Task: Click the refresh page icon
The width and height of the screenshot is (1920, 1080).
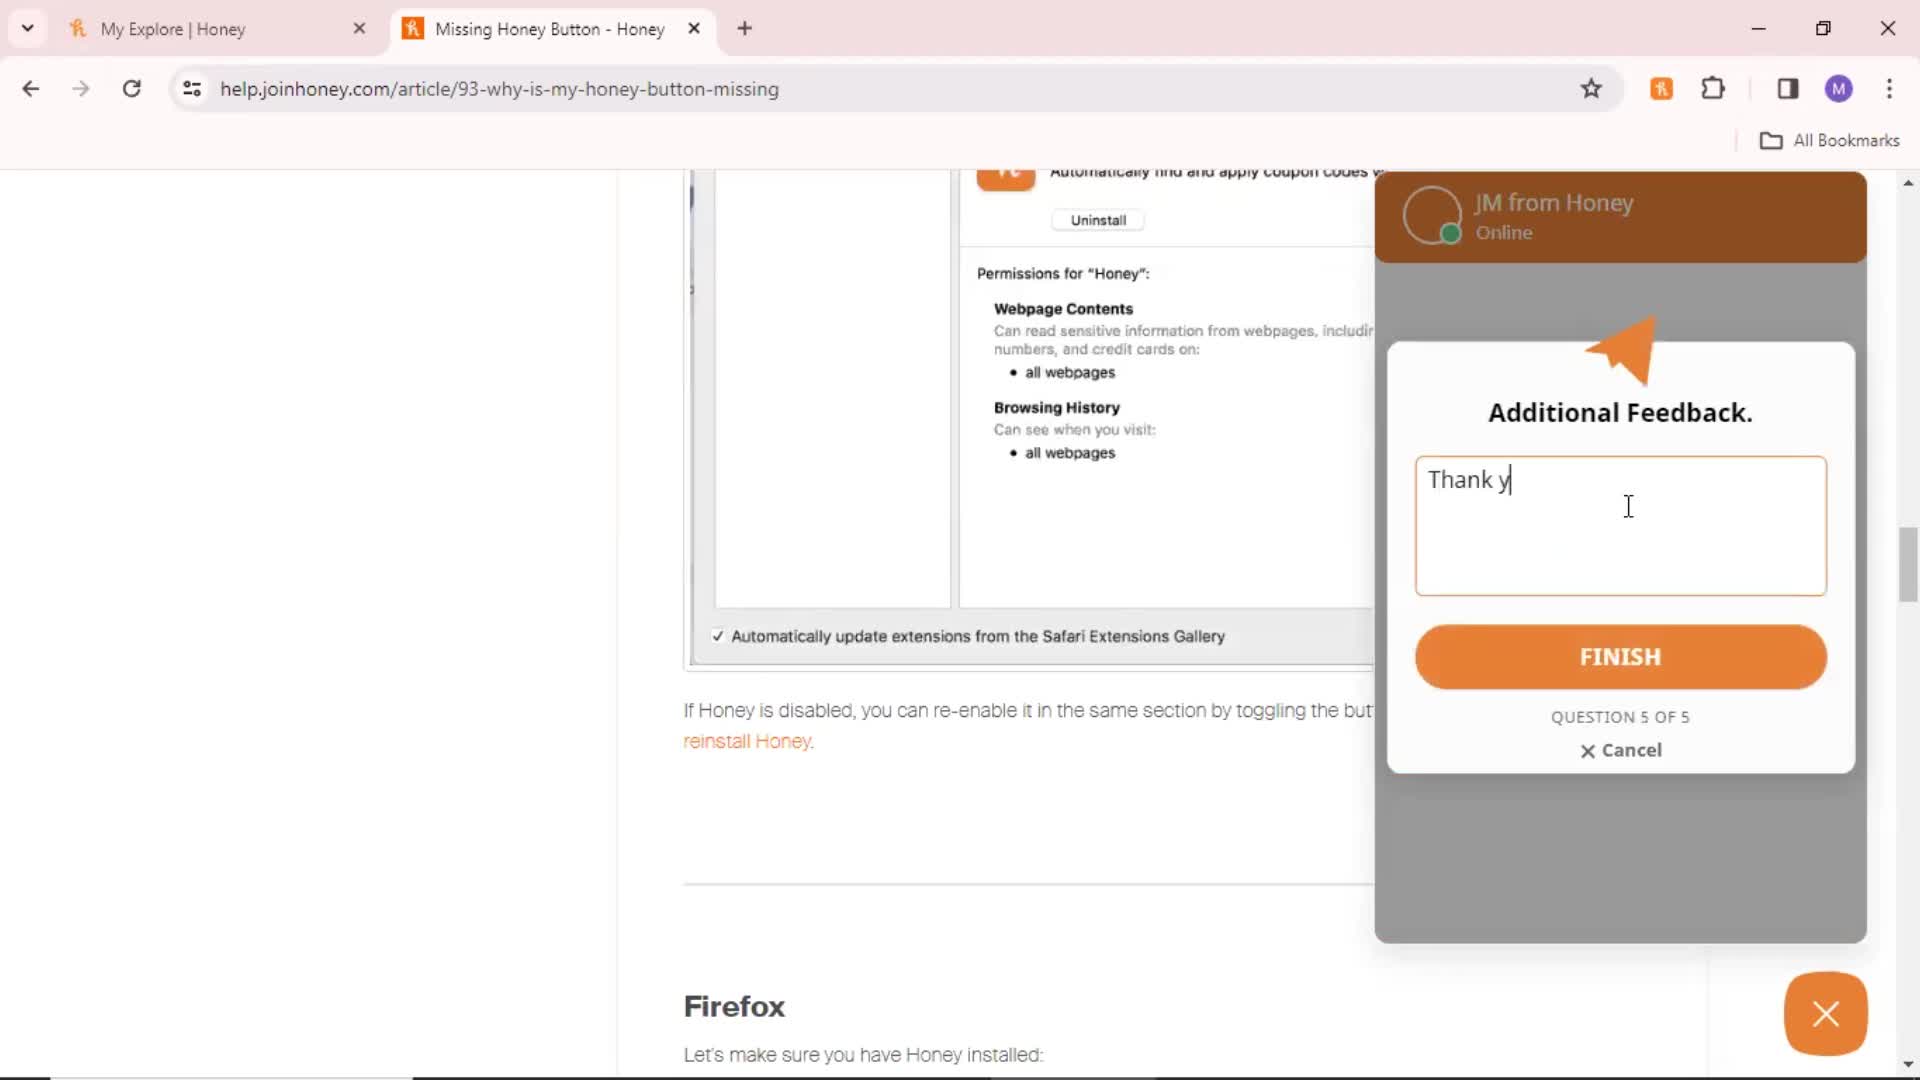Action: click(x=131, y=88)
